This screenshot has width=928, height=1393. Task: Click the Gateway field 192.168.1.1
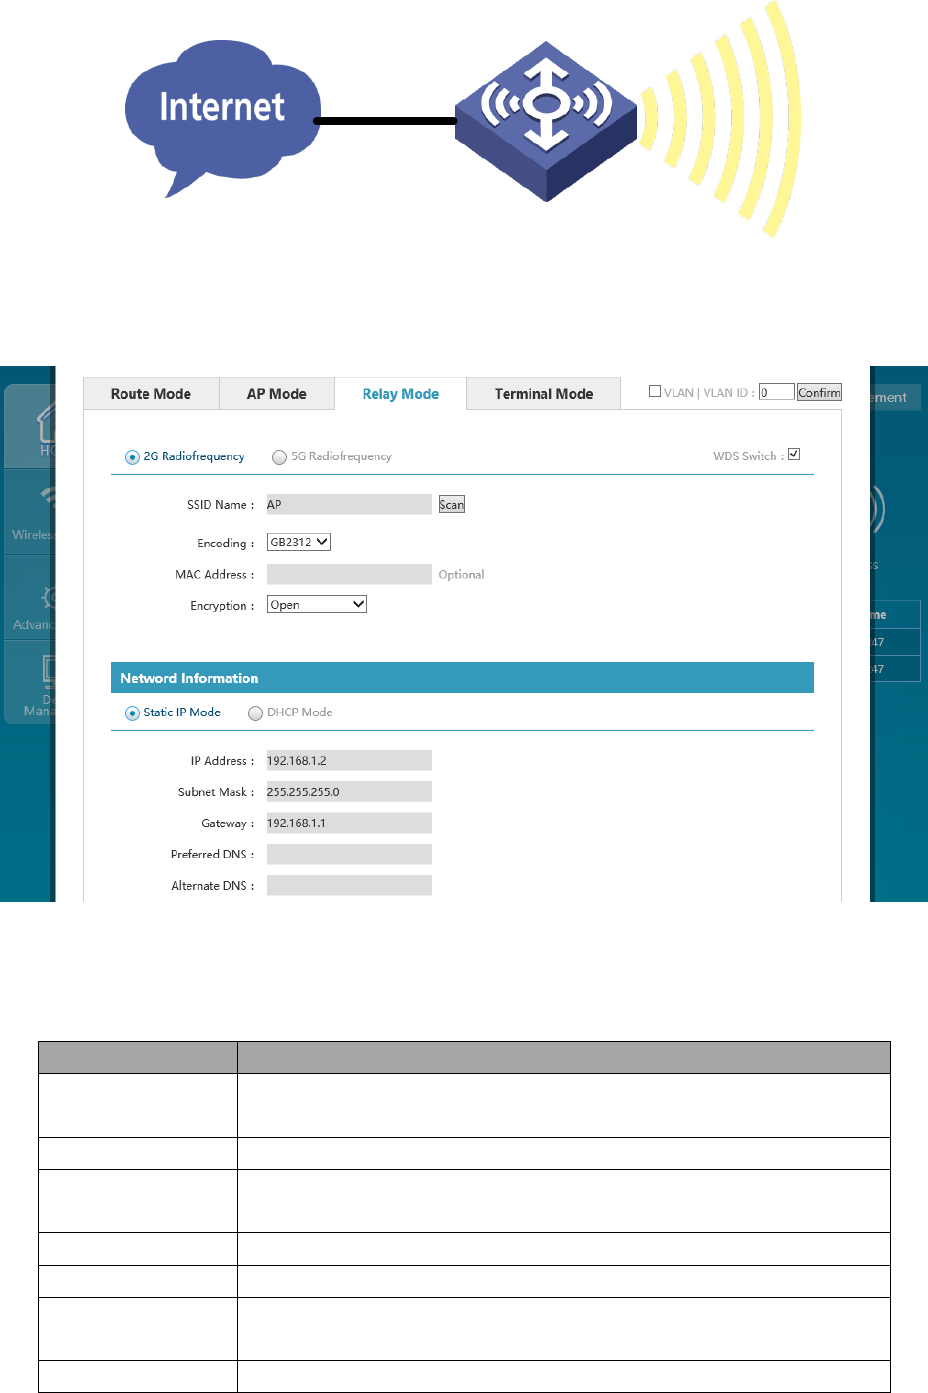click(x=349, y=823)
